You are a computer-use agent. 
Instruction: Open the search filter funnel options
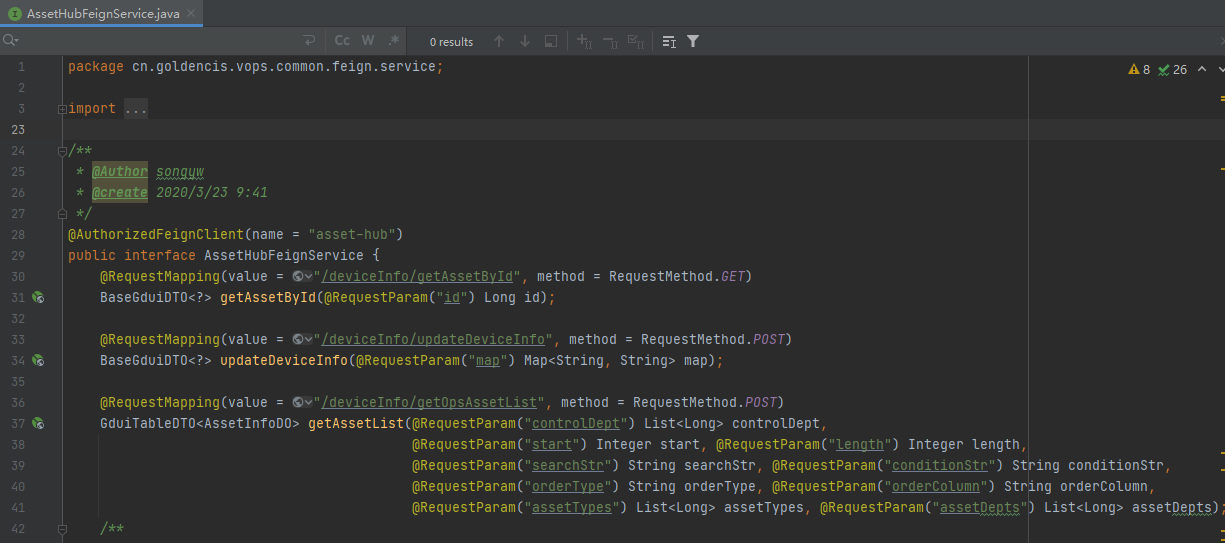[693, 41]
